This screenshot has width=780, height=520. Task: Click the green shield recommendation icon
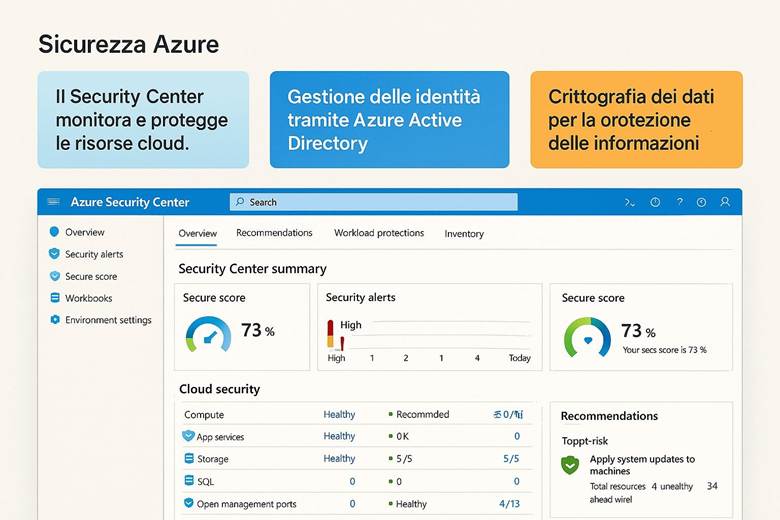pos(570,465)
